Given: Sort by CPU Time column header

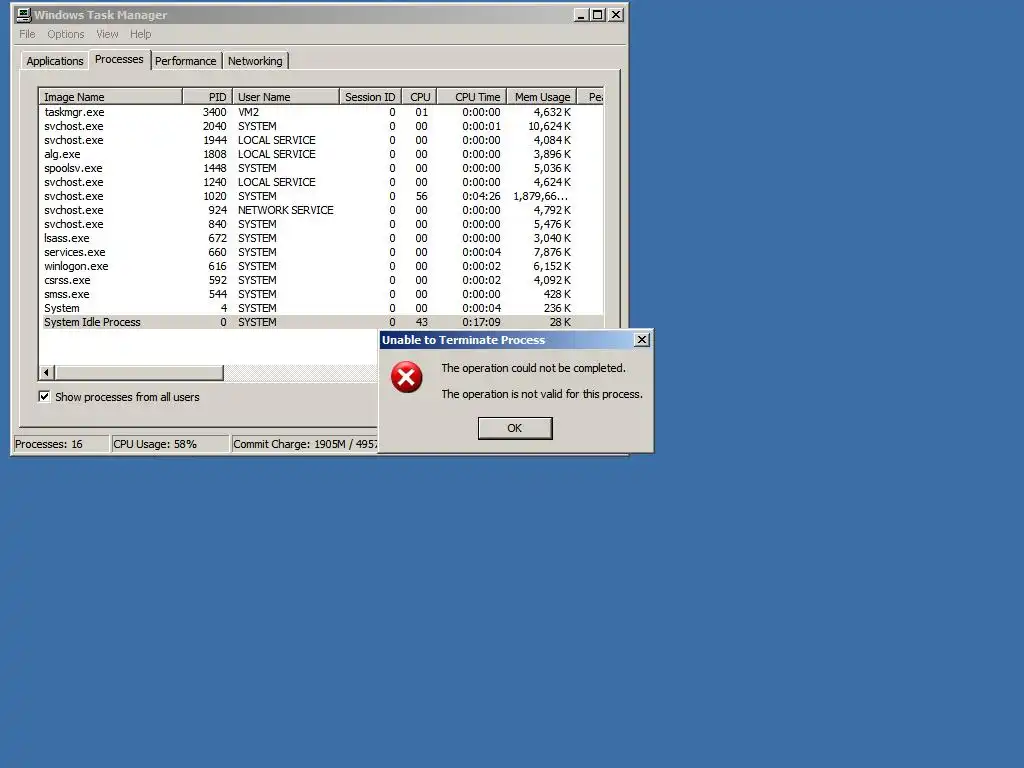Looking at the screenshot, I should click(472, 97).
